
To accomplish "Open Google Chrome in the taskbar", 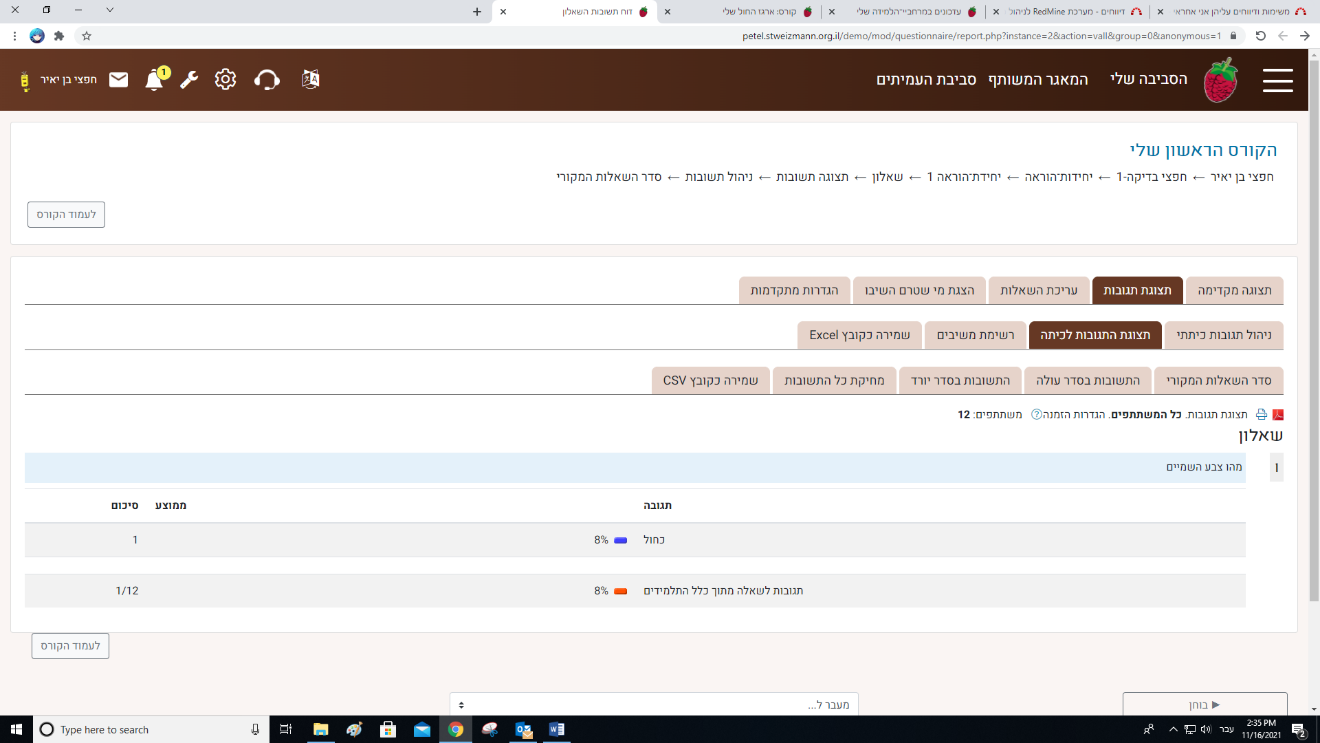I will 456,729.
